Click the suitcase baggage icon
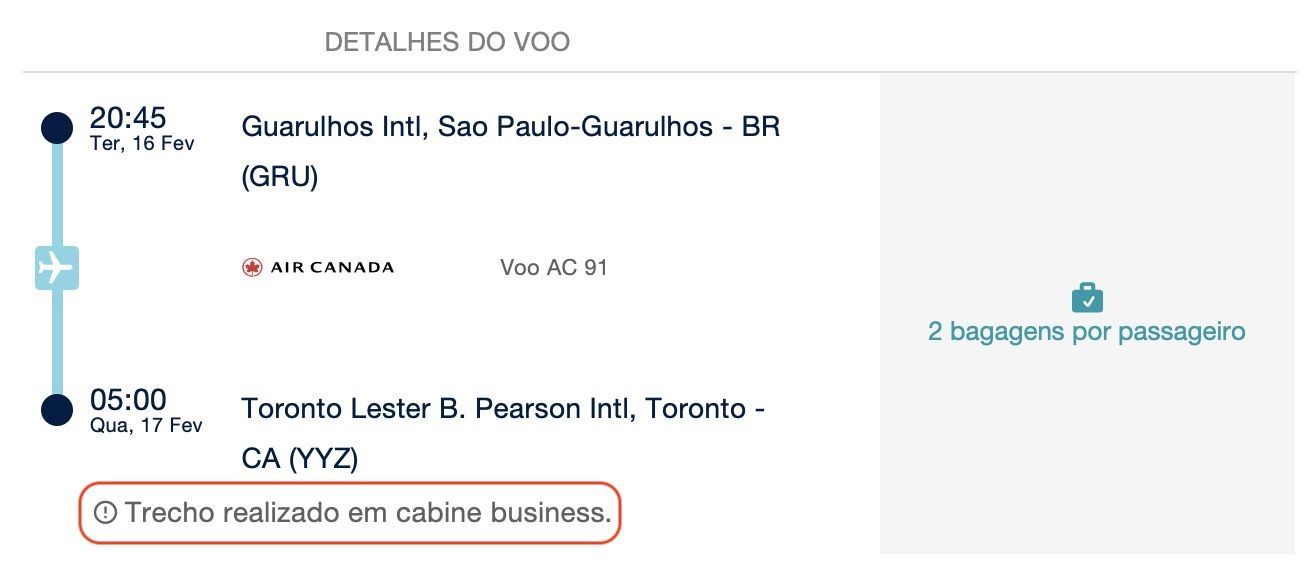This screenshot has width=1316, height=572. coord(1087,298)
